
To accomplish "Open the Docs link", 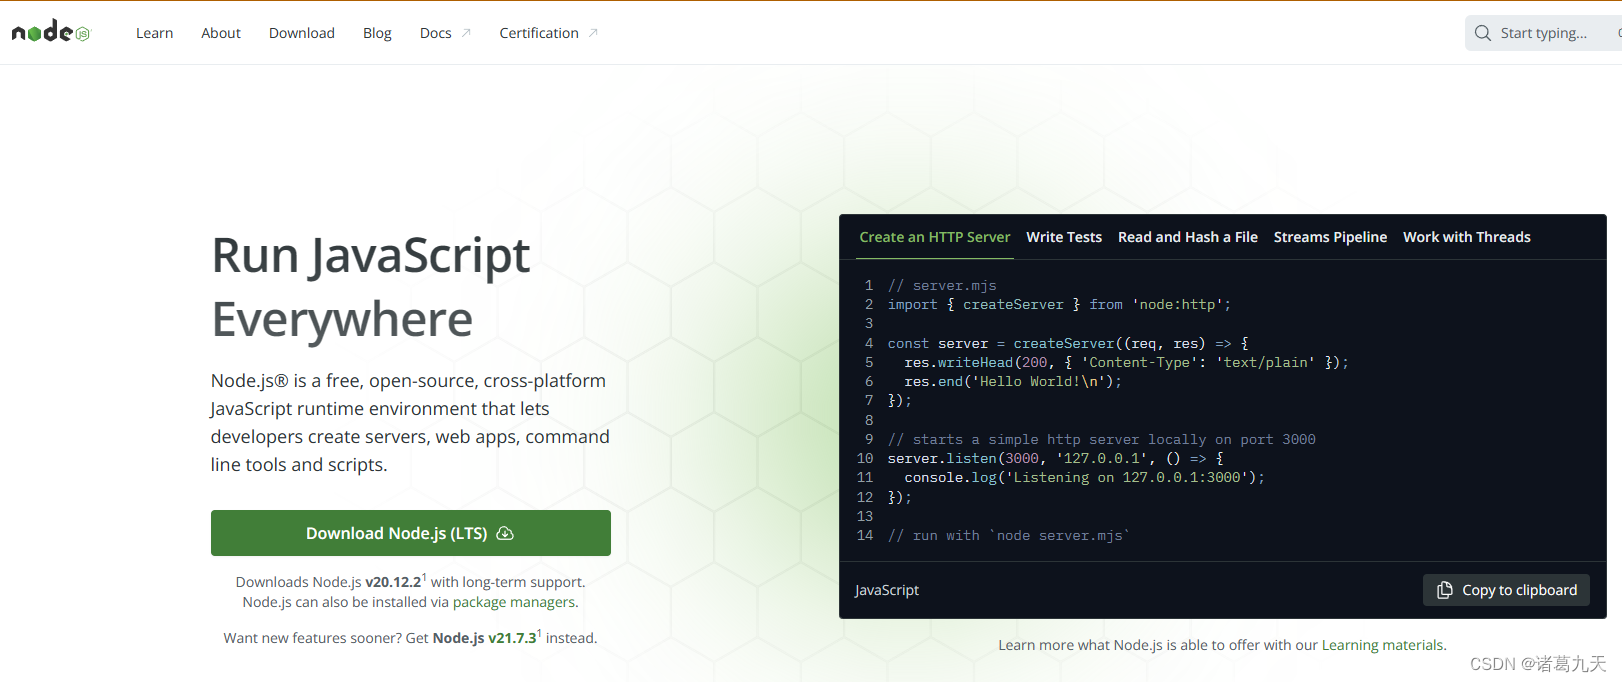I will pyautogui.click(x=436, y=33).
